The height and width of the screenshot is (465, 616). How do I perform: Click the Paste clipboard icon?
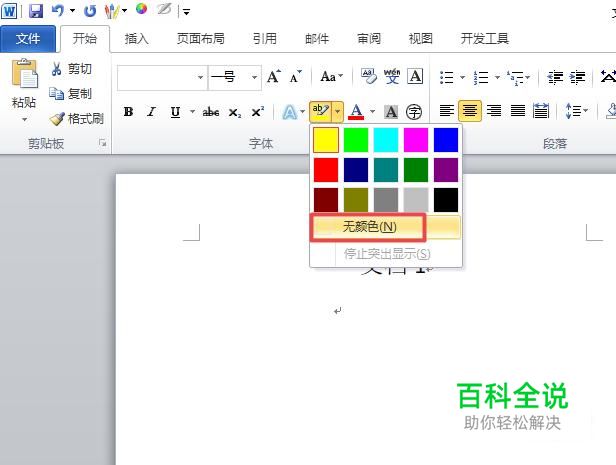(25, 73)
